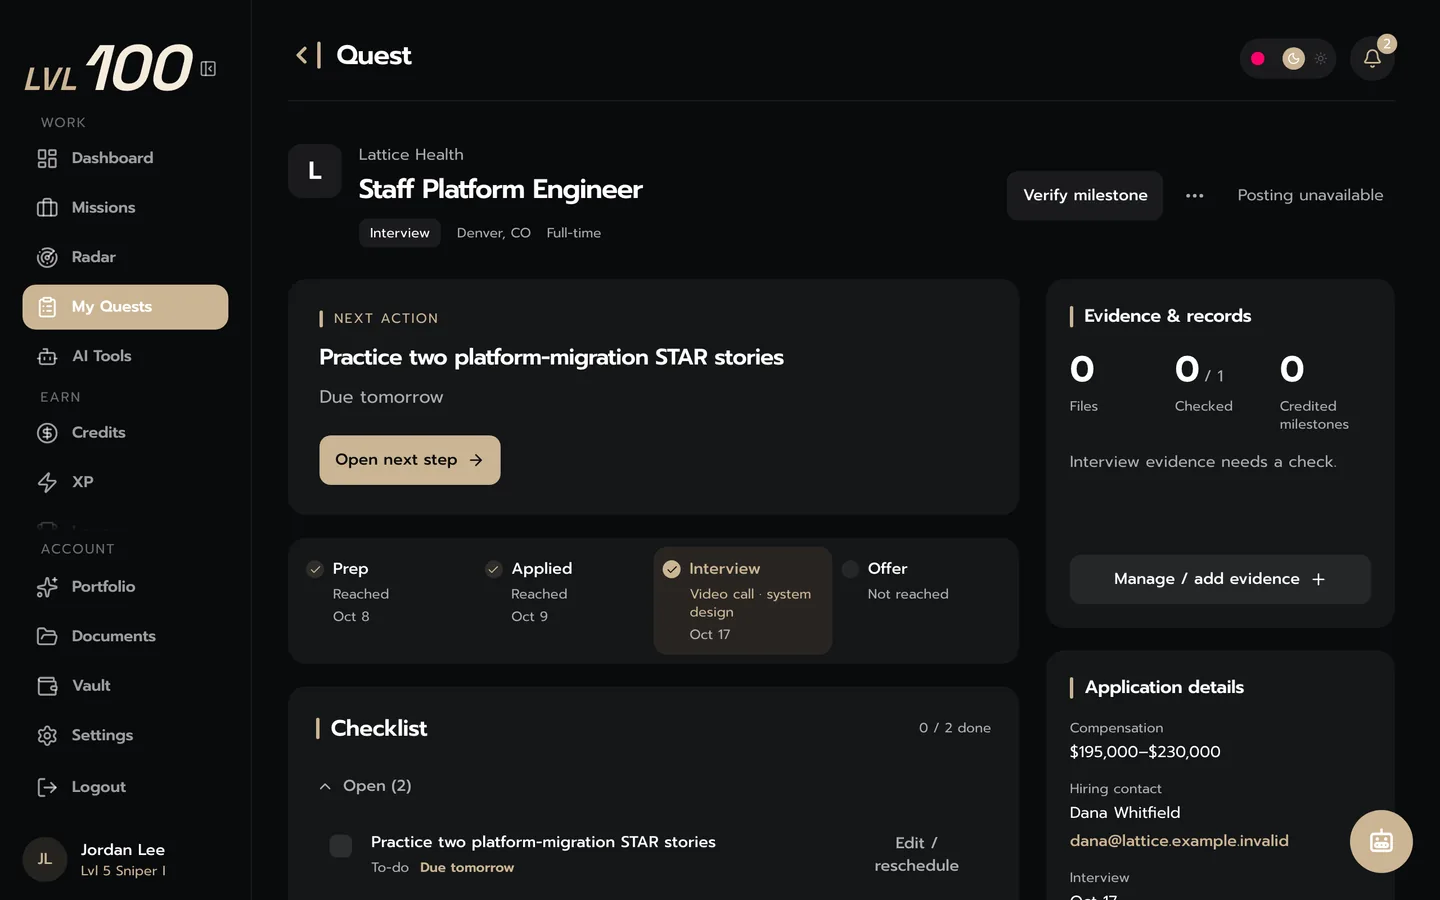The width and height of the screenshot is (1440, 900).
Task: Click the Portfolio sparkle icon
Action: tap(47, 587)
